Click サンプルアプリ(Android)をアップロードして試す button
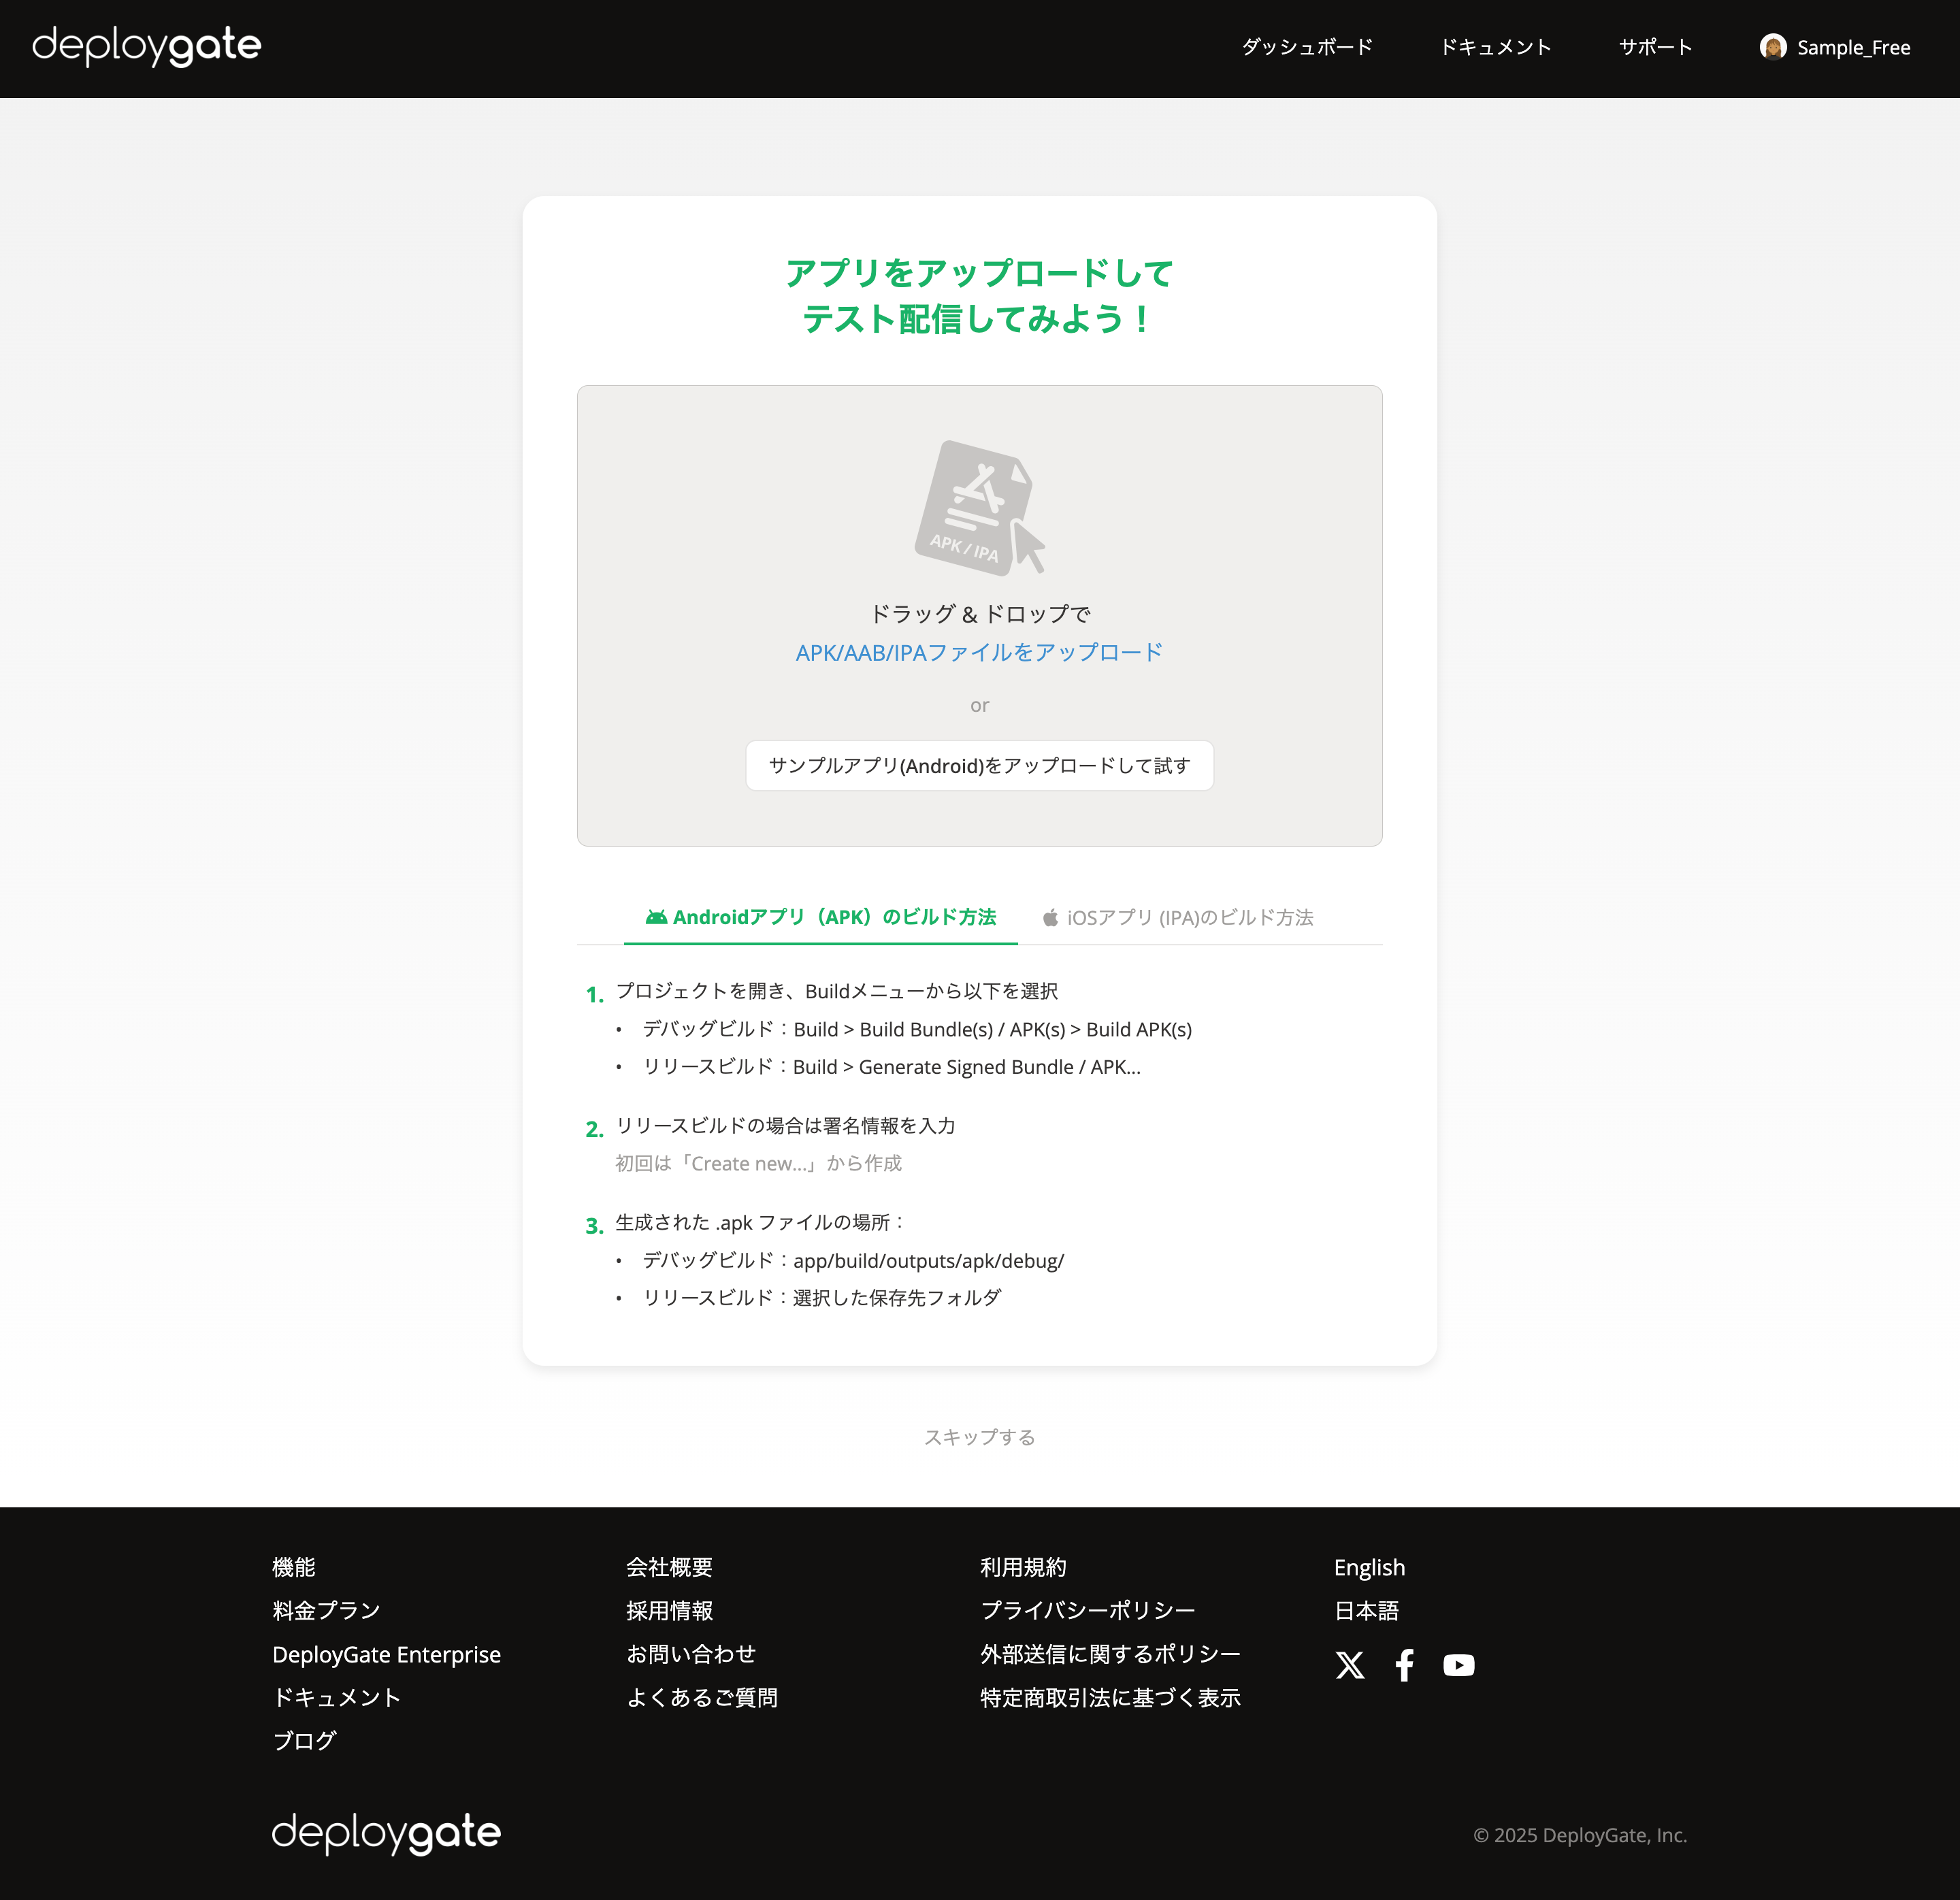1960x1900 pixels. point(979,765)
